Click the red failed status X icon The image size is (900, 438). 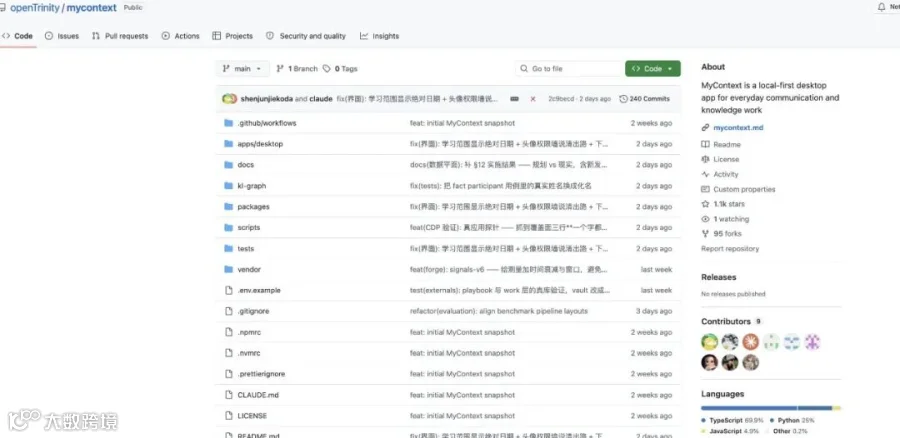pyautogui.click(x=533, y=99)
